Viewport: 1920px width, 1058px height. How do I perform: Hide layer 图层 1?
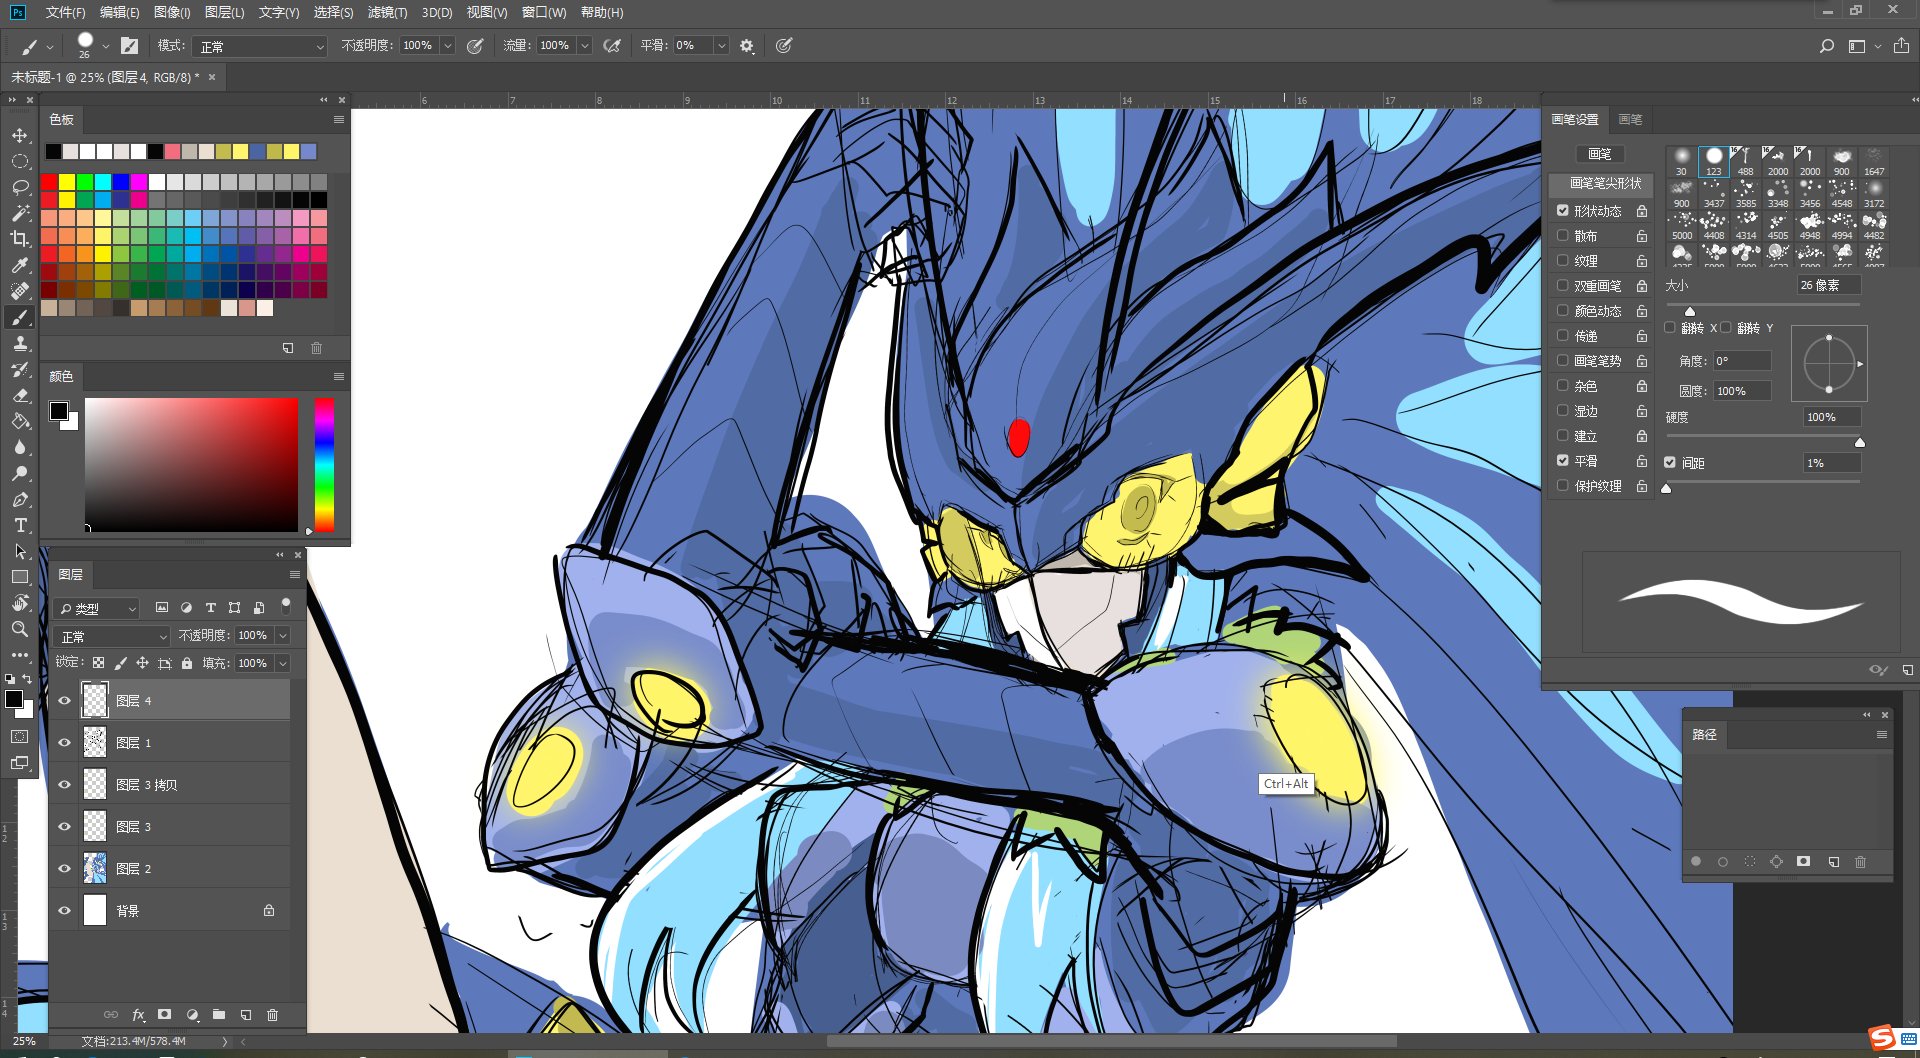[65, 743]
